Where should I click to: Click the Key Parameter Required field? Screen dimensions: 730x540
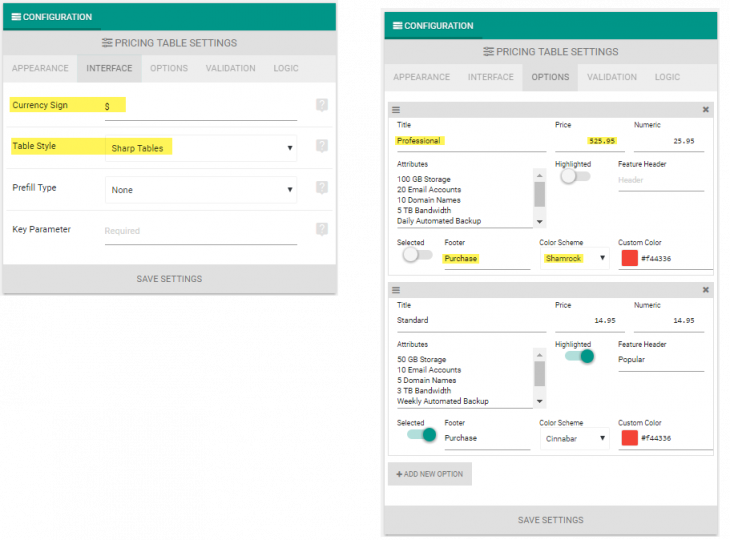[201, 233]
